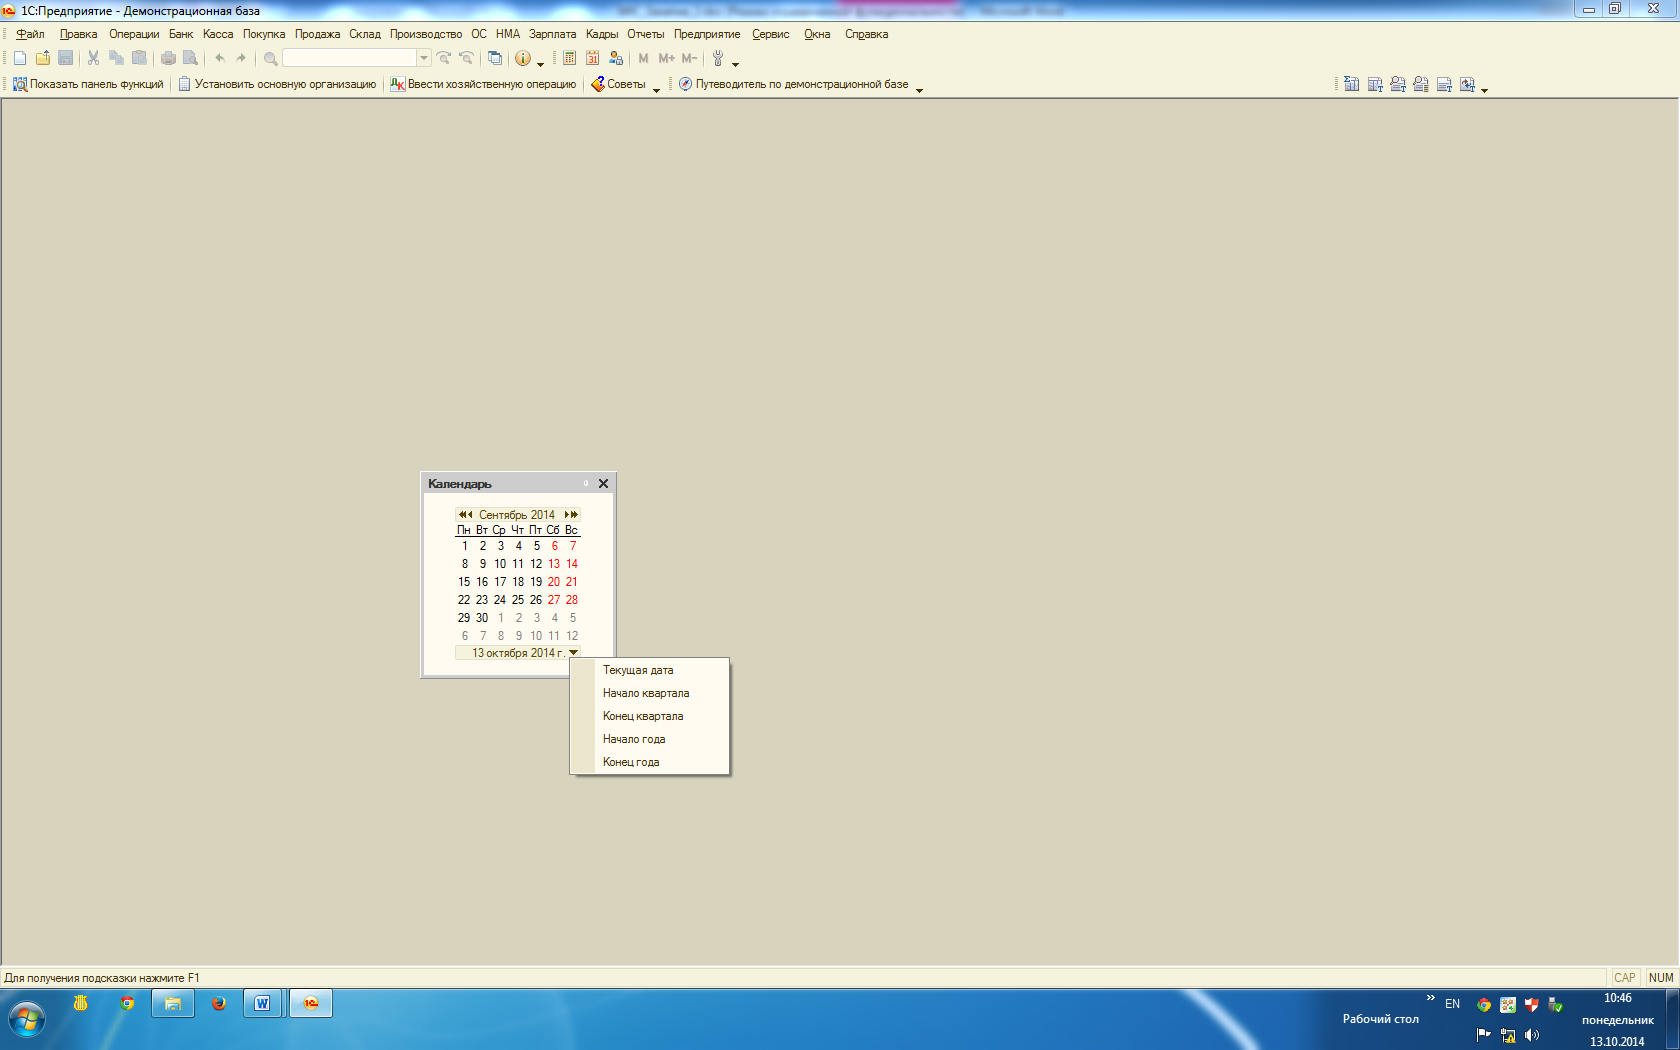Click the Users icon in the toolbar
Screen dimensions: 1680x1050
(616, 58)
